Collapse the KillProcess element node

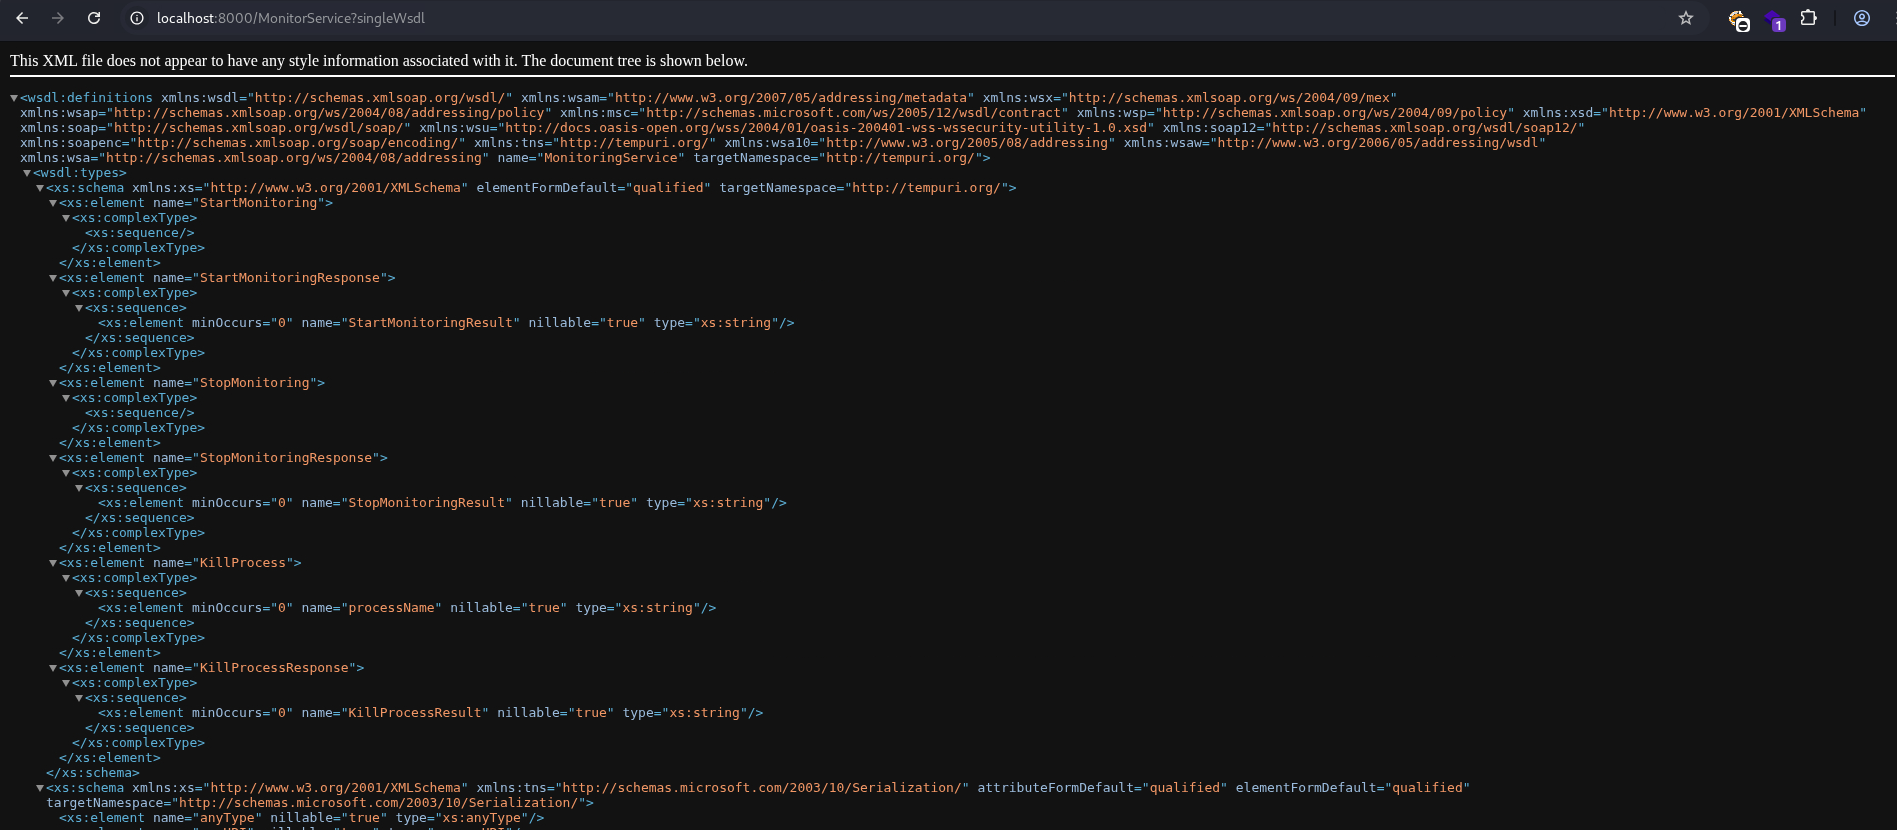point(53,563)
